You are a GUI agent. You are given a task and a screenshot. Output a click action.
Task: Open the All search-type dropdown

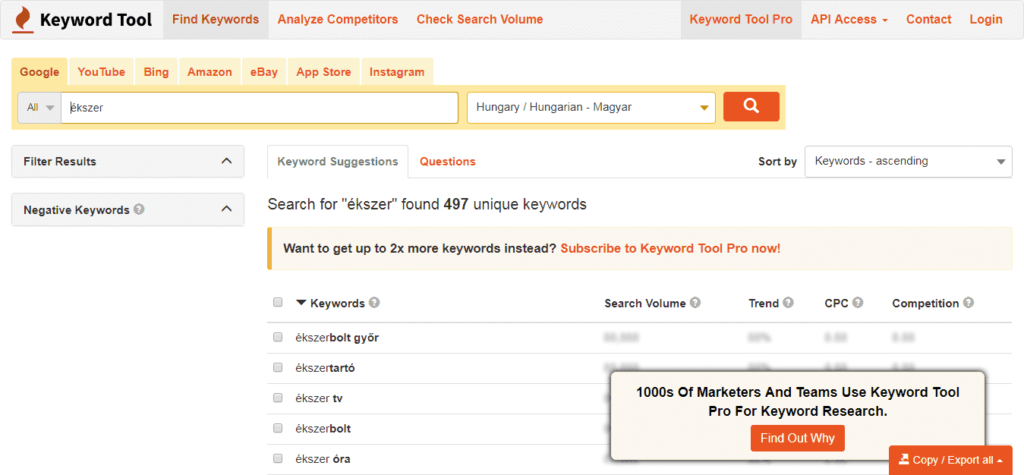click(x=40, y=108)
